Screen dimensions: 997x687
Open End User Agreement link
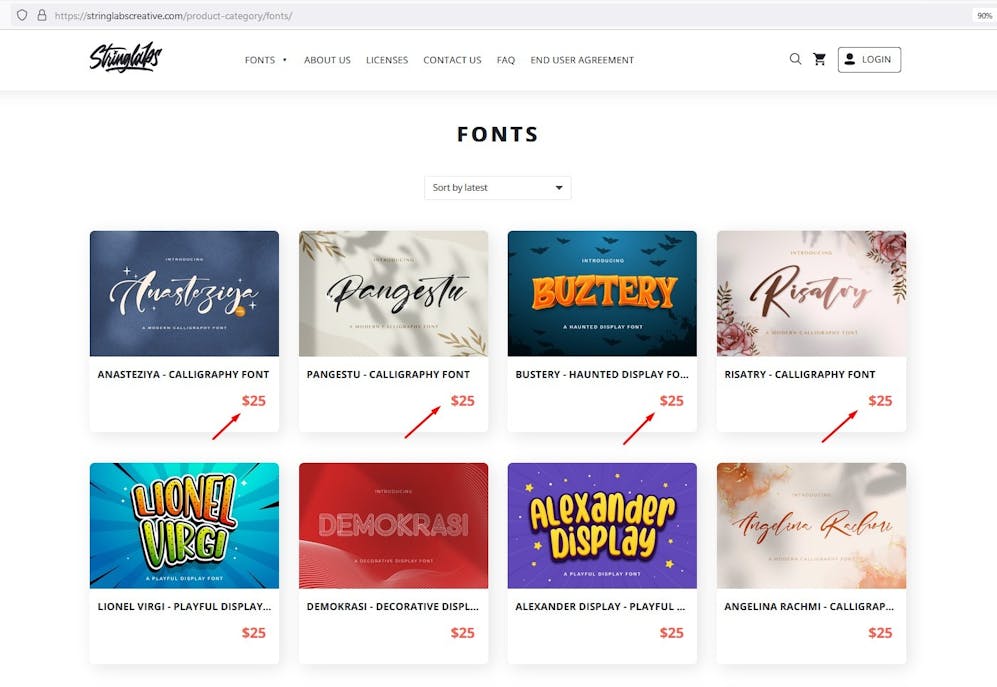(582, 60)
